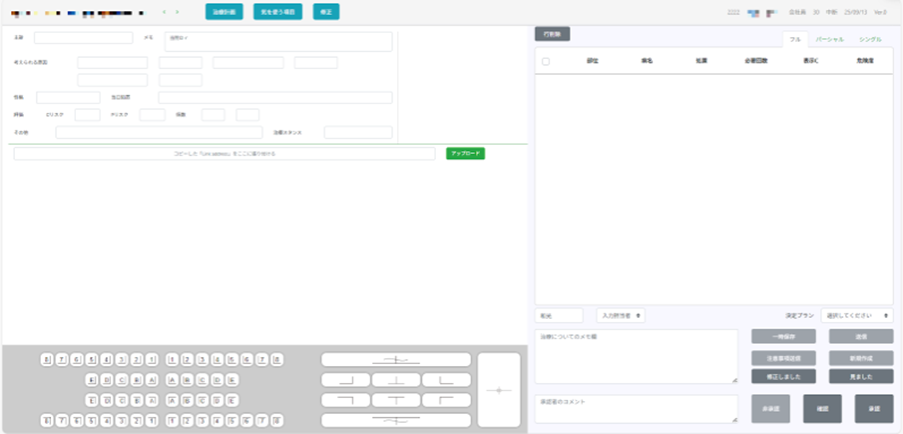Screen dimensions: 903x434
Task: Select the upper-right quadrant bracket (┘) button
Action: tap(345, 380)
